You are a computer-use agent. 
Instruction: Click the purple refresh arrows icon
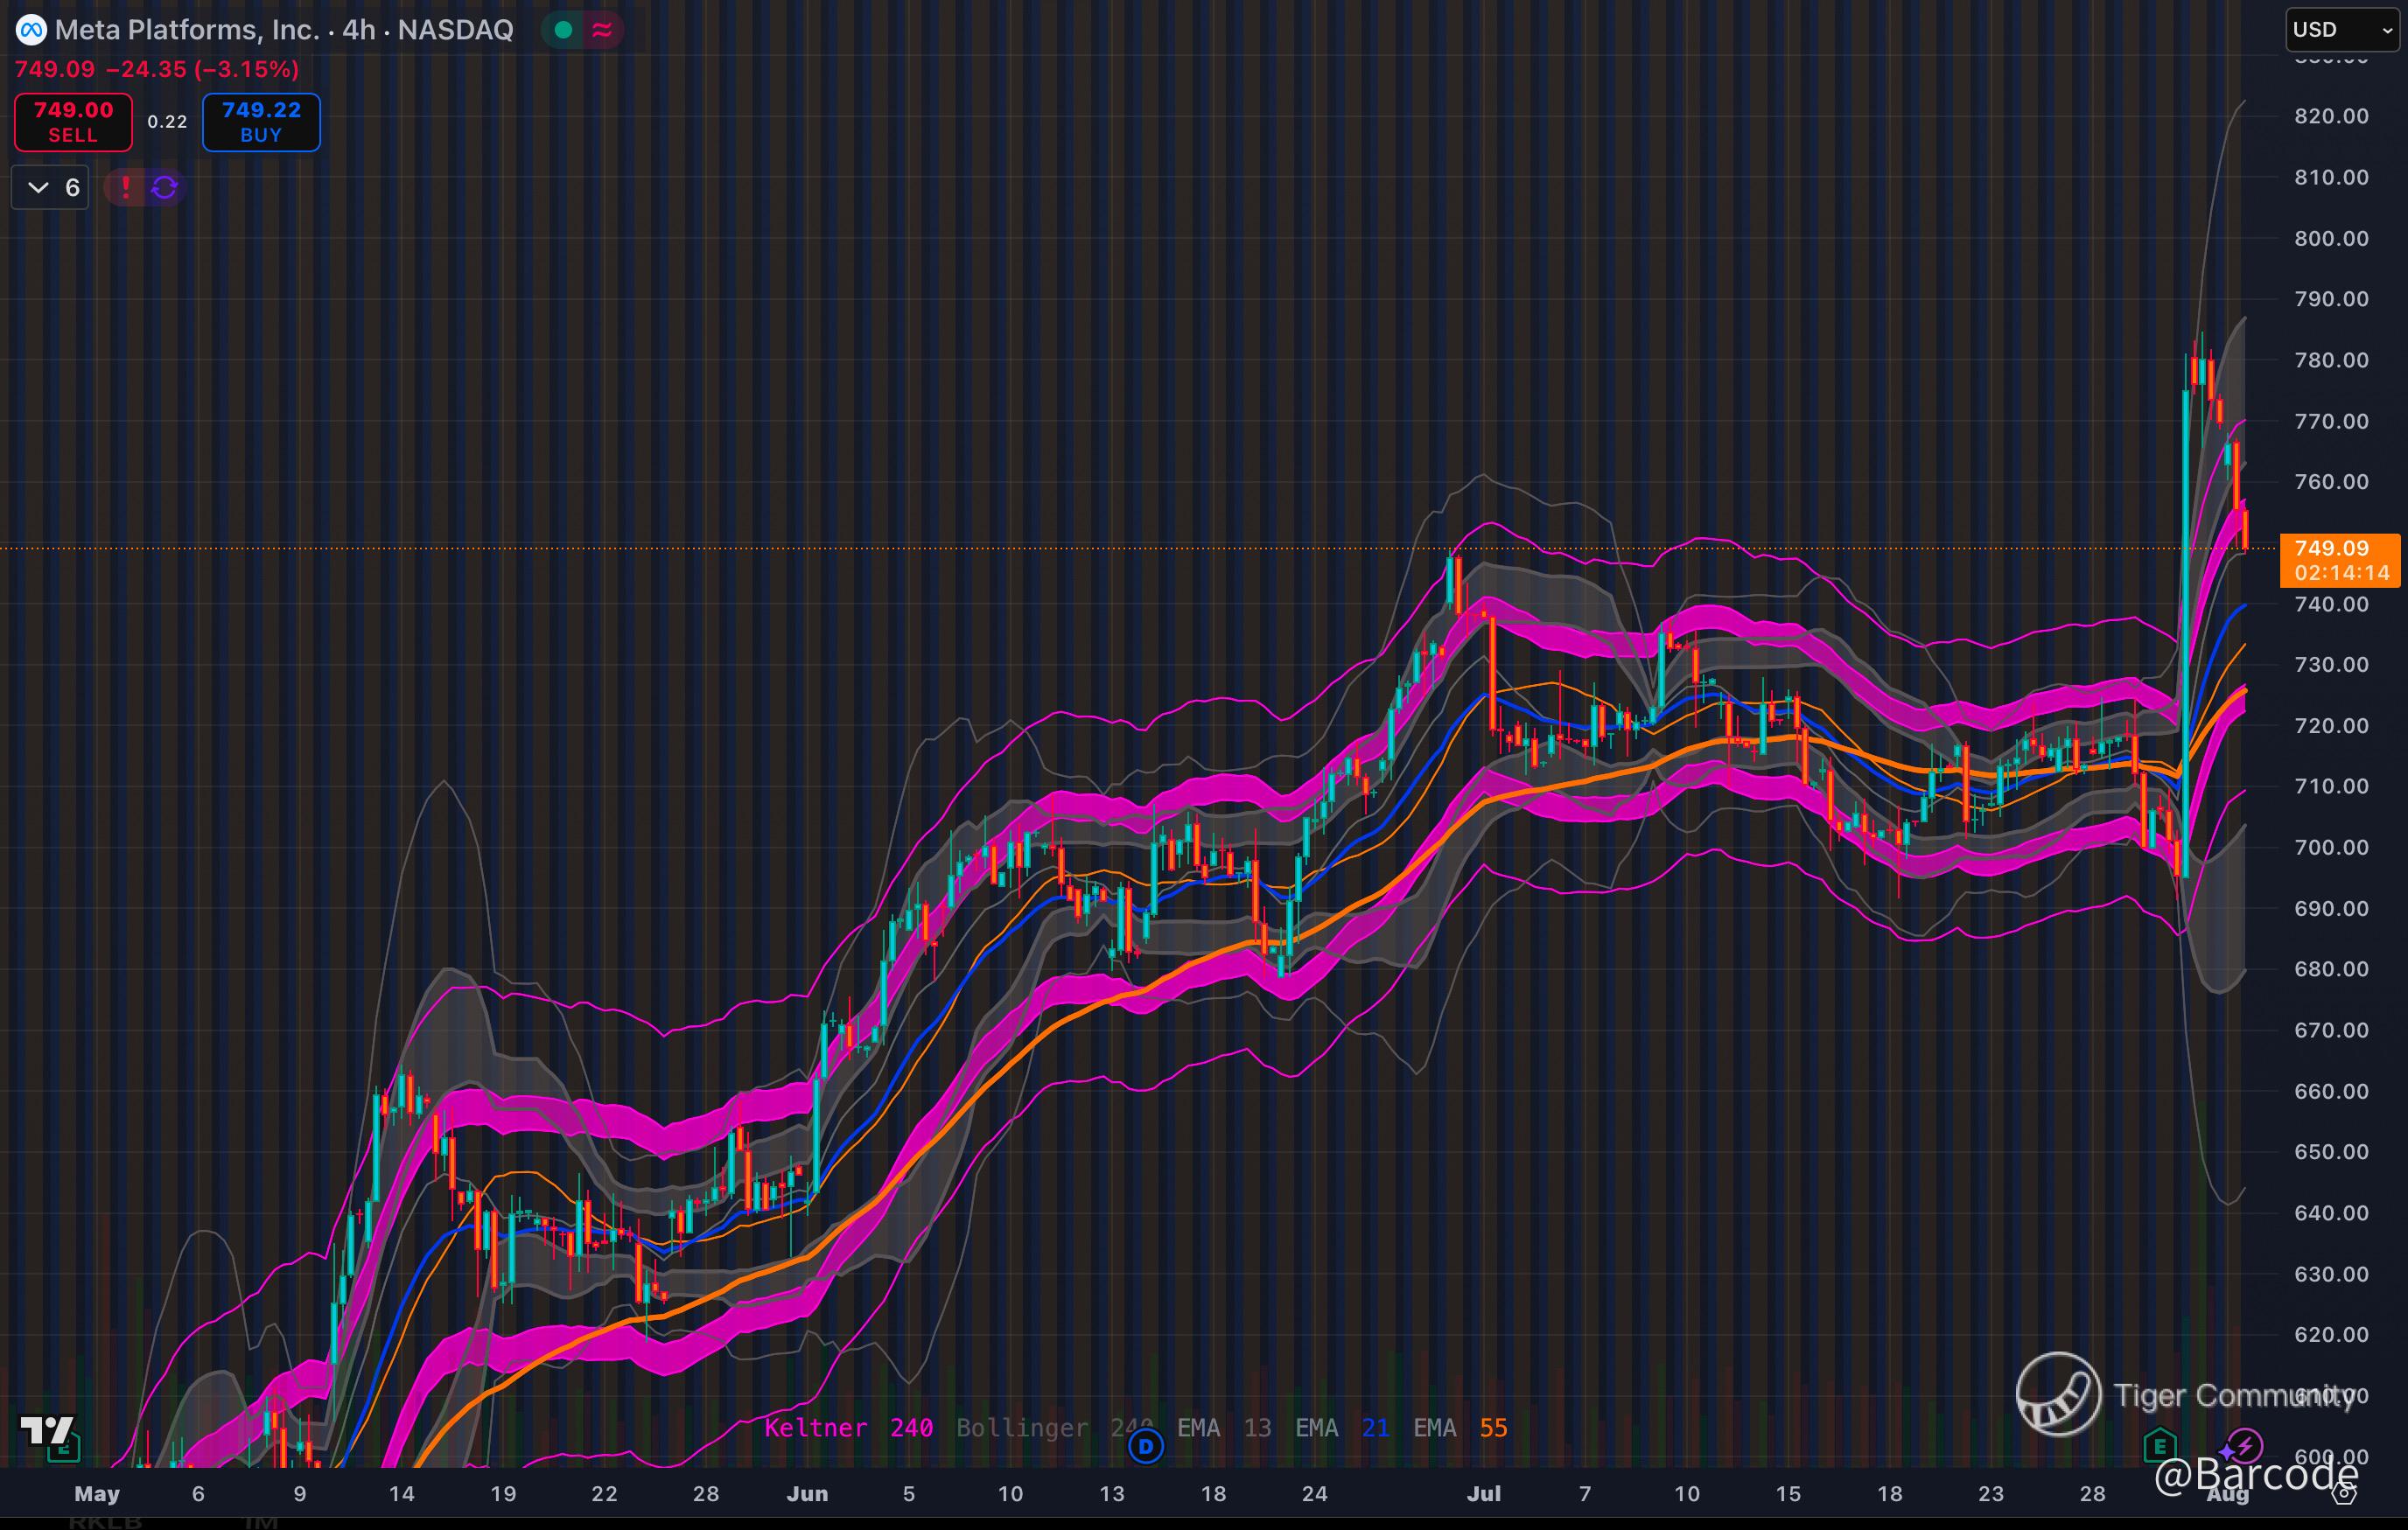[165, 187]
